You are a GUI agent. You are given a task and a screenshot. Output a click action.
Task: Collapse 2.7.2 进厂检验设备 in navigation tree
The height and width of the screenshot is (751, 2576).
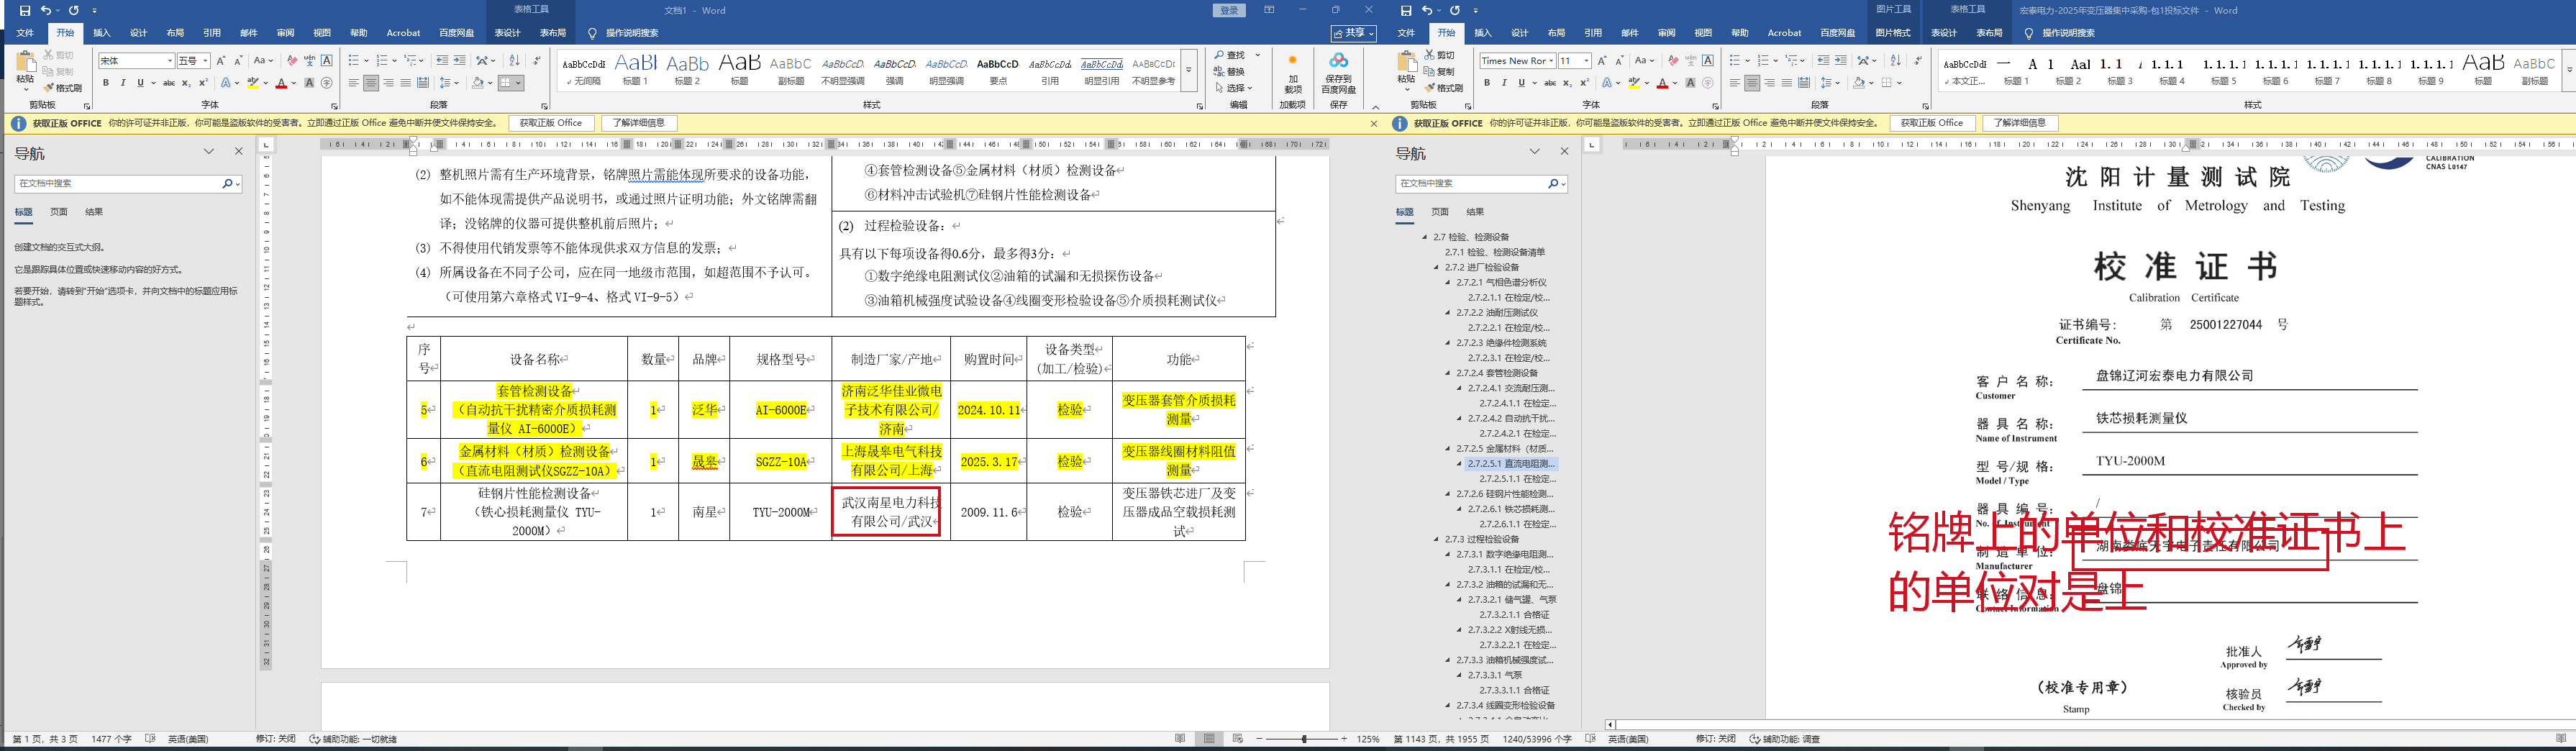[x=1437, y=268]
